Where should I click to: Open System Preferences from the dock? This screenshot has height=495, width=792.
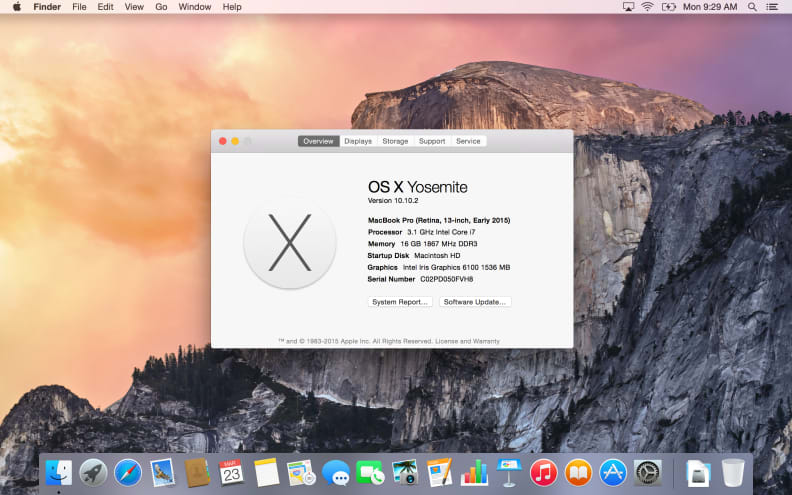click(x=648, y=473)
